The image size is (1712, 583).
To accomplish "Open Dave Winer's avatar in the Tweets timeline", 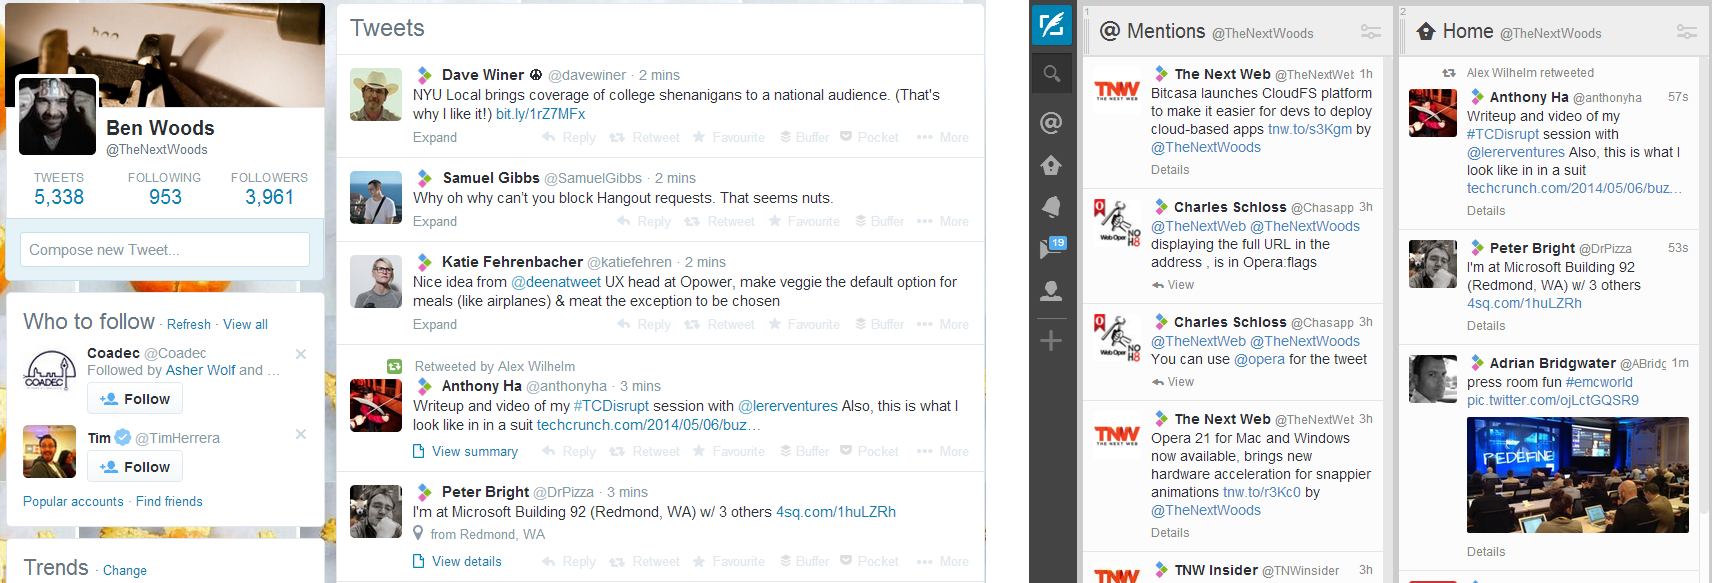I will tap(376, 94).
